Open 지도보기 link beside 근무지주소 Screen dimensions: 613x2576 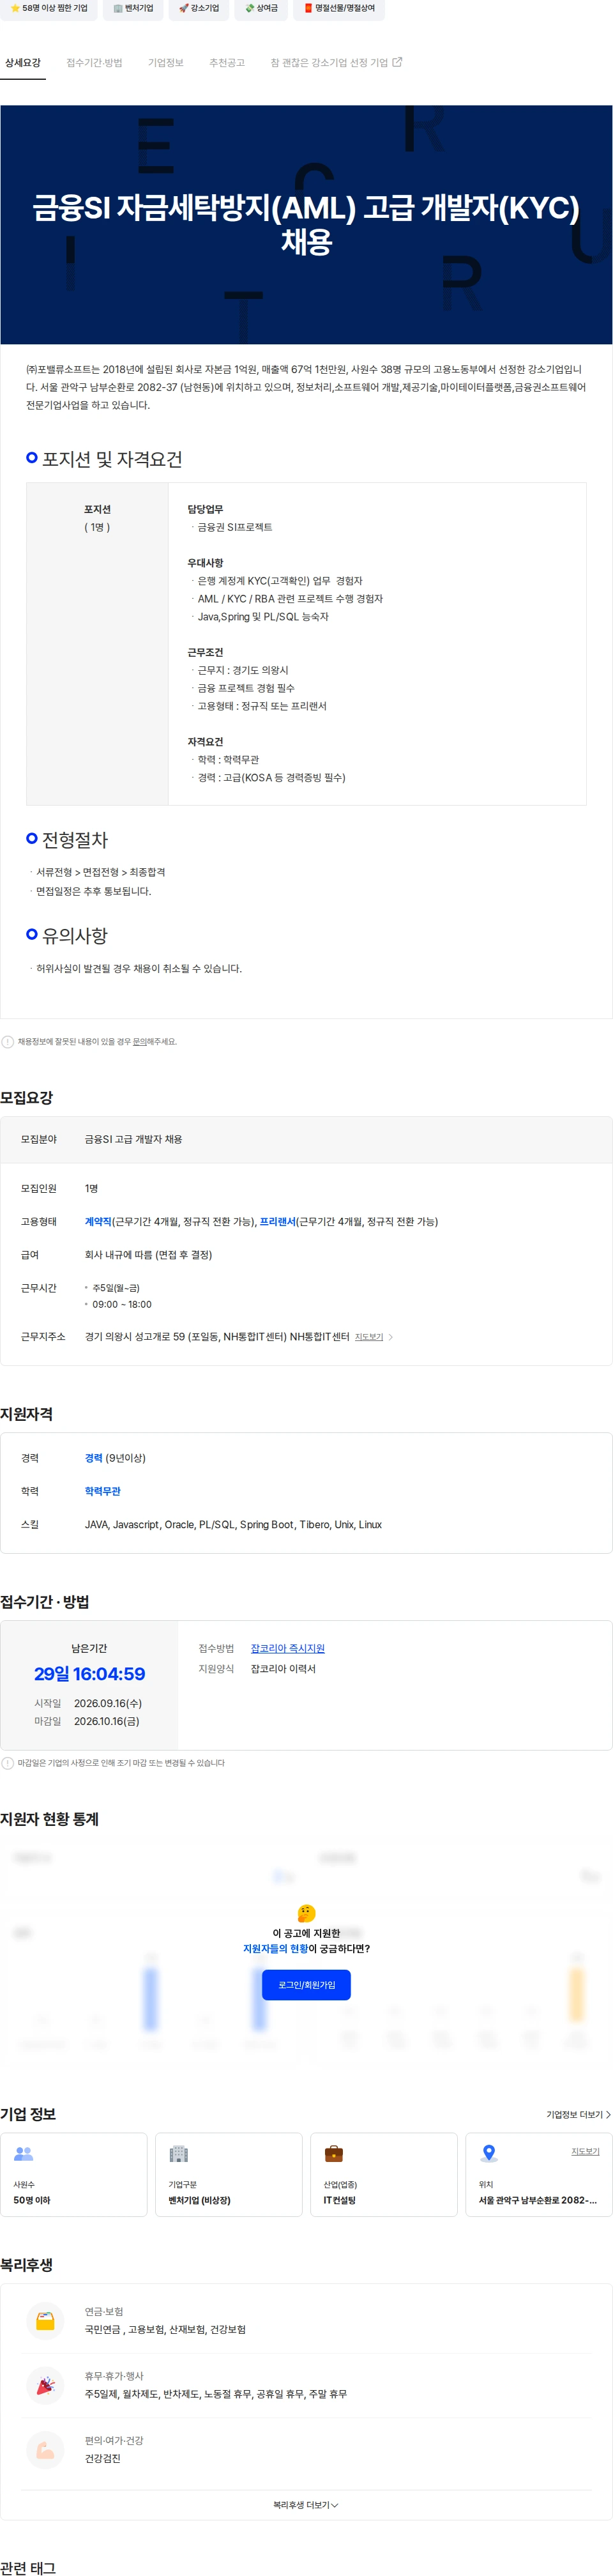pyautogui.click(x=369, y=1336)
